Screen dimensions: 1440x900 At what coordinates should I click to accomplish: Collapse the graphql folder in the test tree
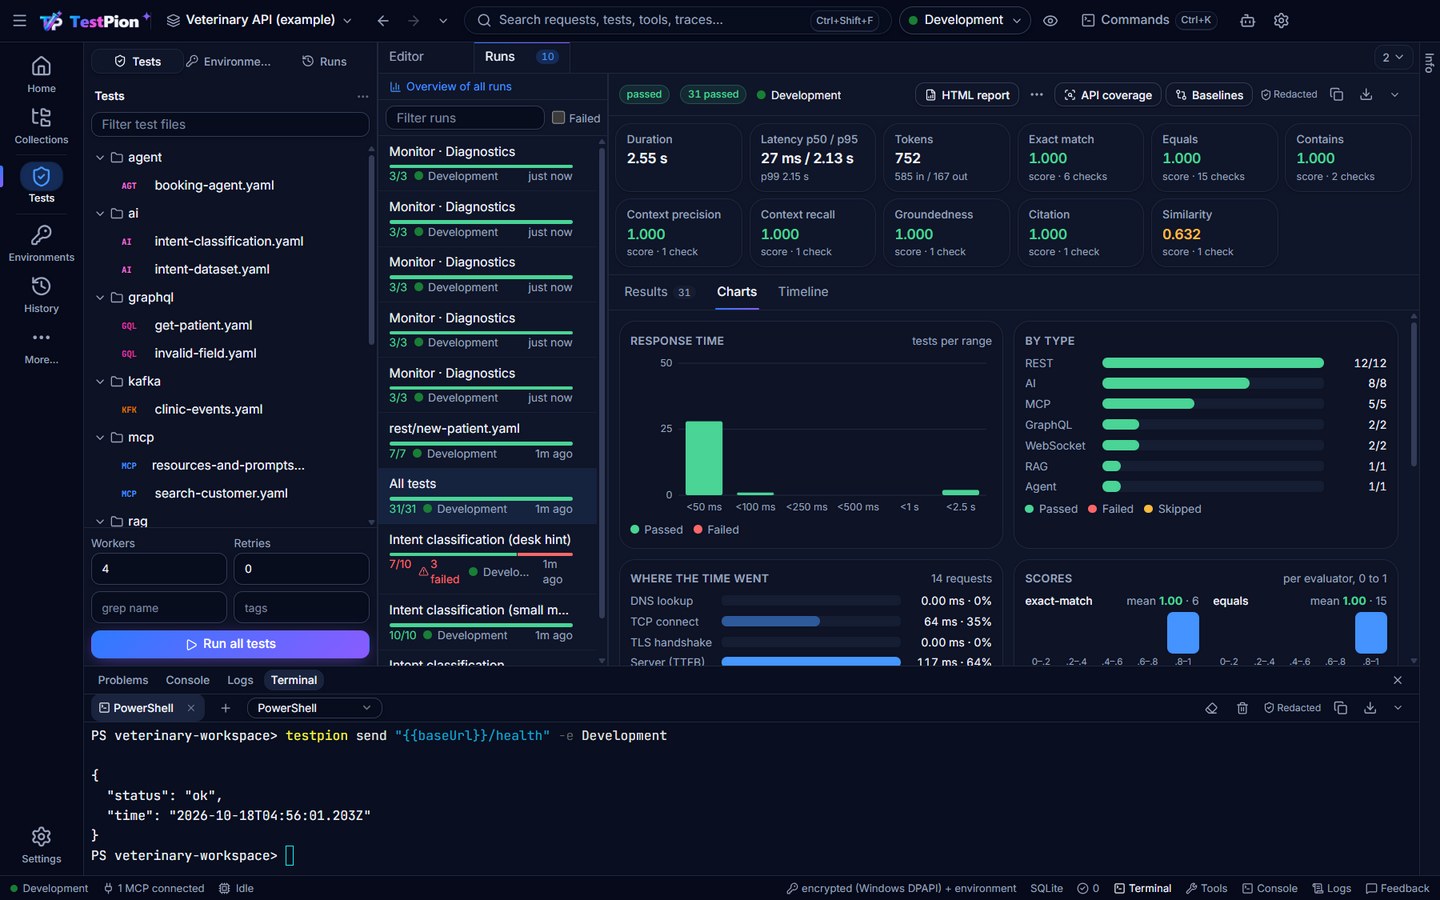tap(100, 297)
